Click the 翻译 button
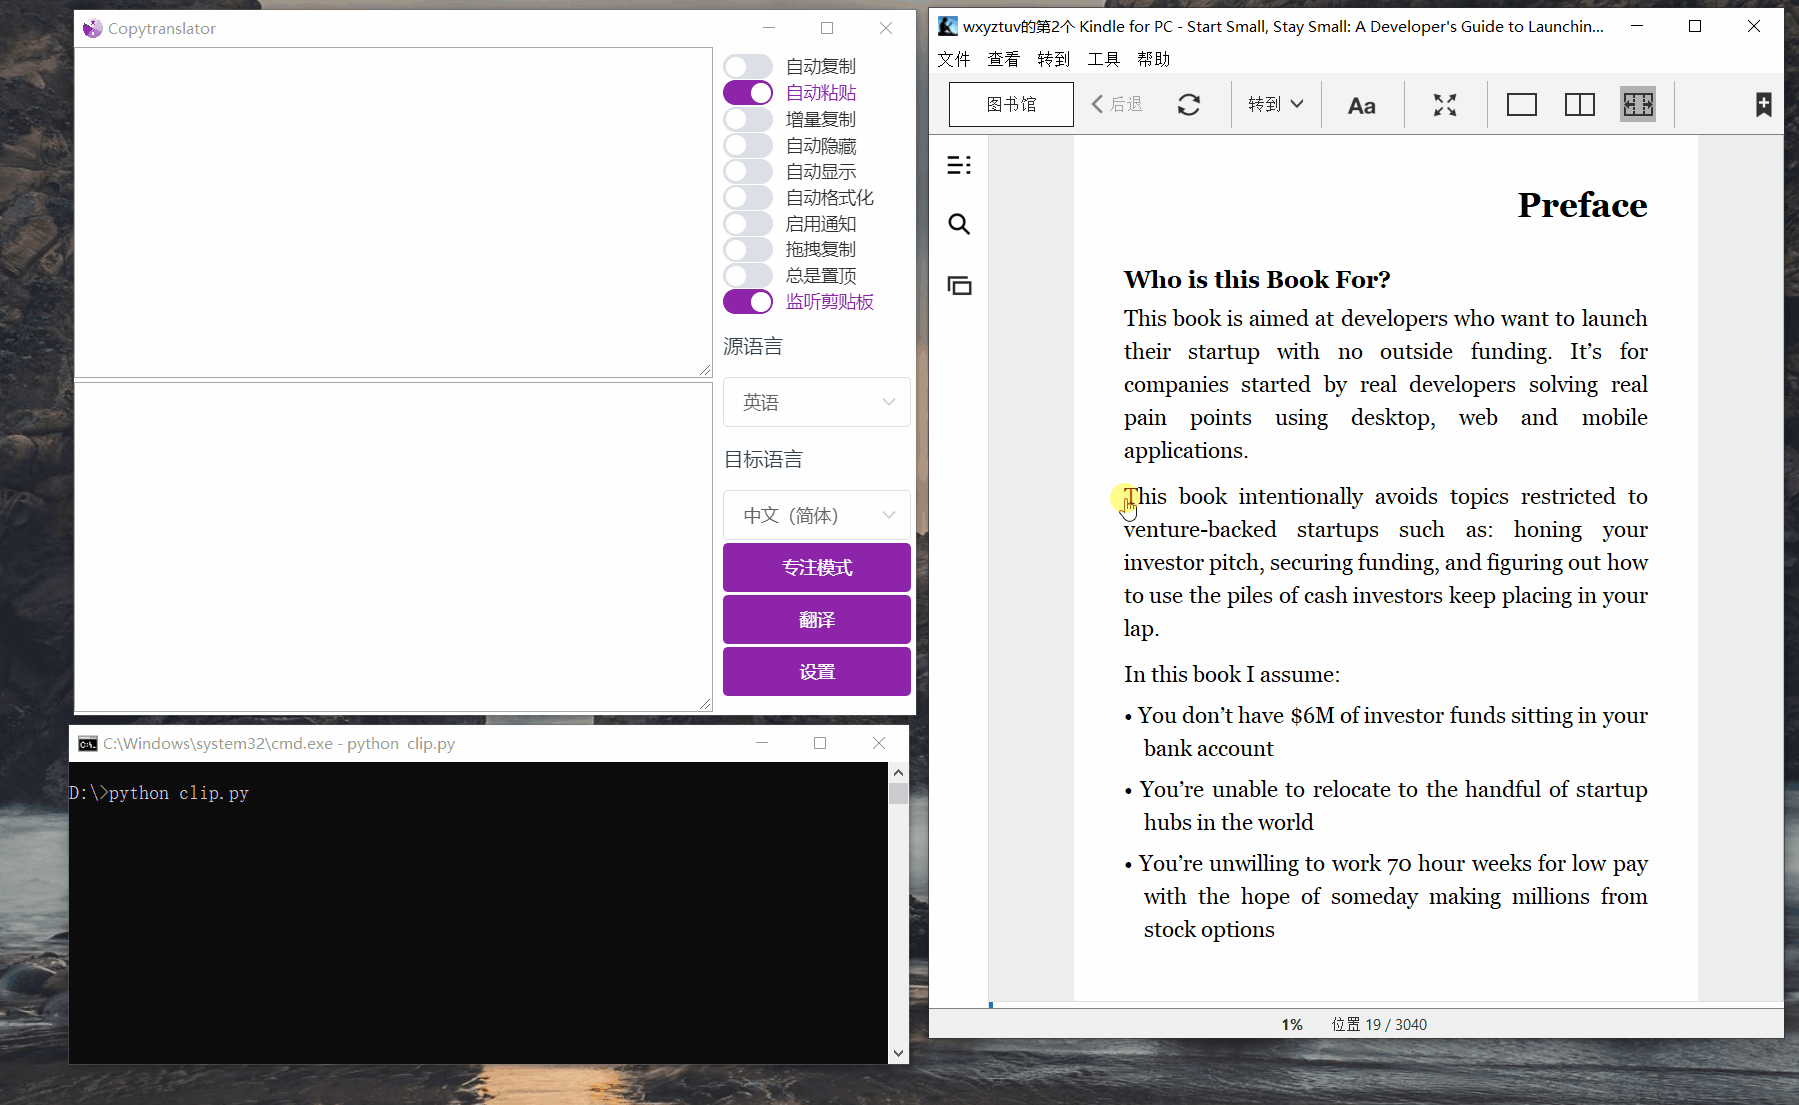This screenshot has height=1105, width=1799. (816, 620)
